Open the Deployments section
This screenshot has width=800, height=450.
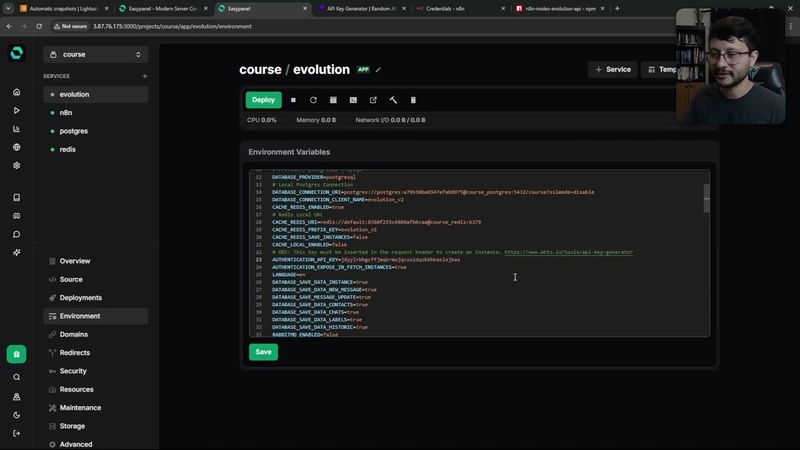(95, 297)
